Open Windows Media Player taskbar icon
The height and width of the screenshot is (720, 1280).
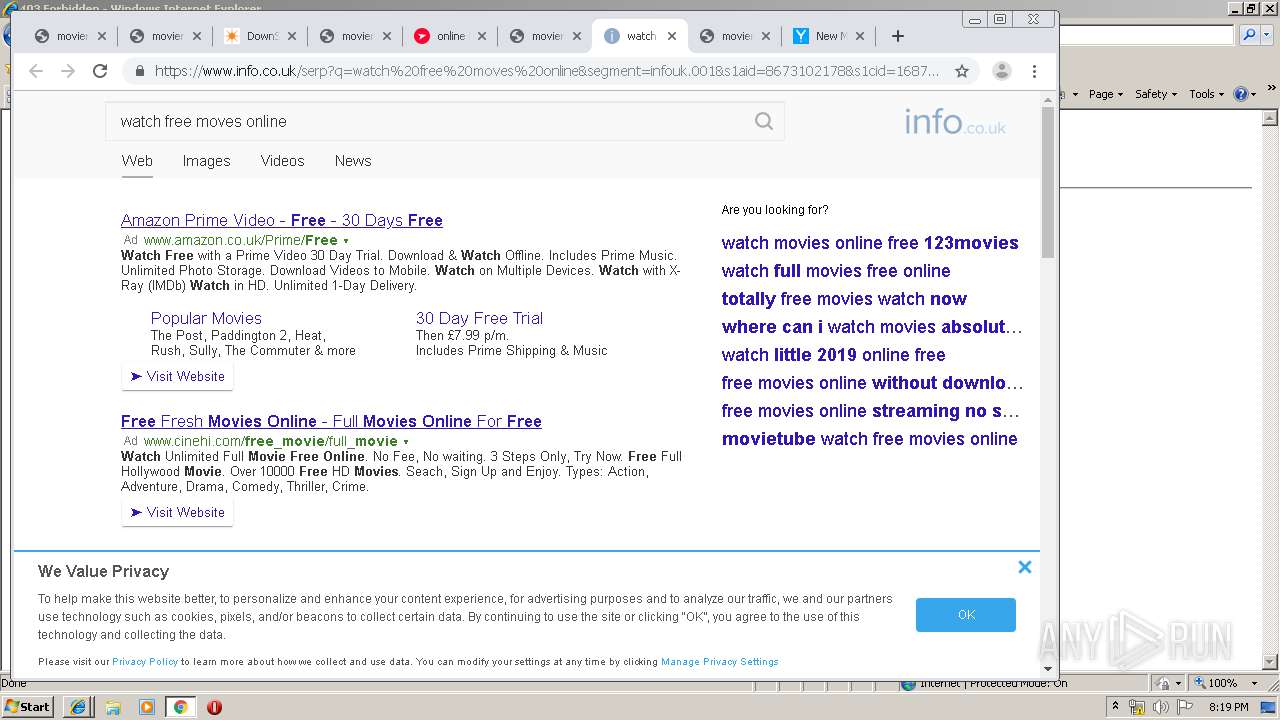147,707
